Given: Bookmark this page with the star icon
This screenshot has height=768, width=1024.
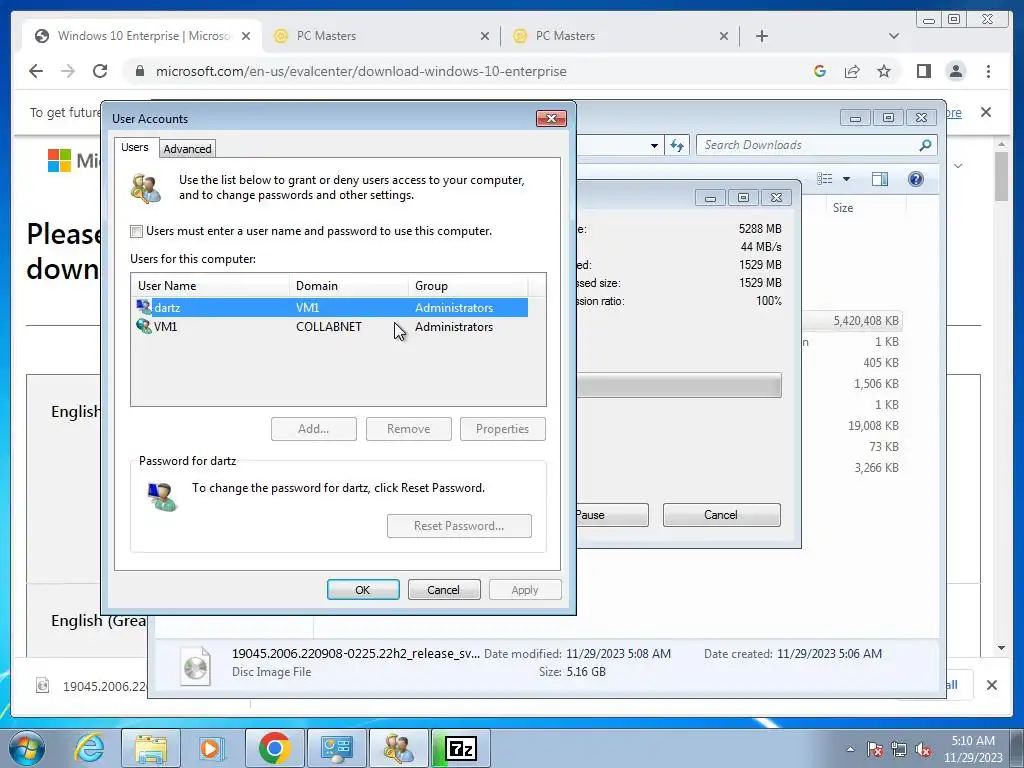Looking at the screenshot, I should pos(884,71).
